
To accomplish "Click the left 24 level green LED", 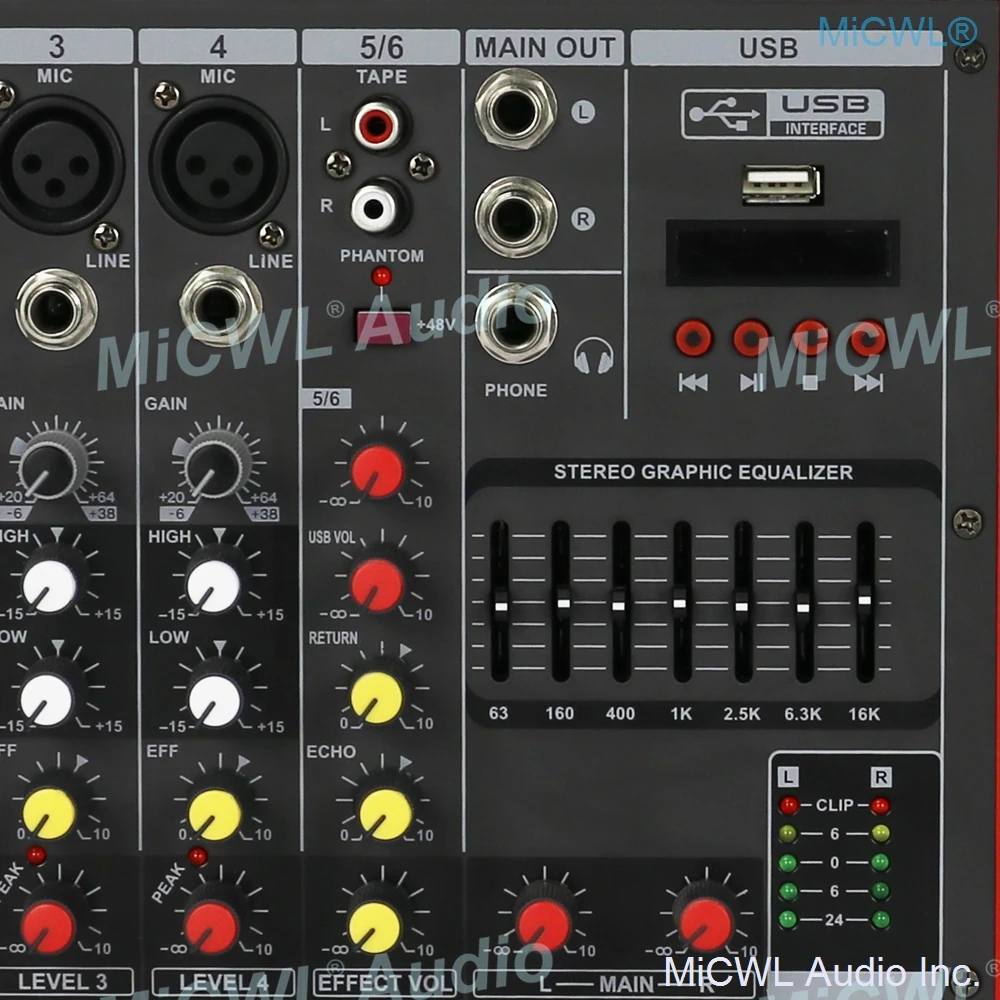I will click(788, 920).
